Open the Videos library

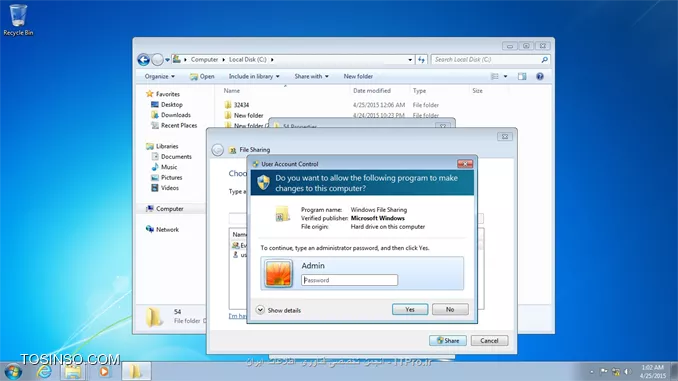coord(165,188)
